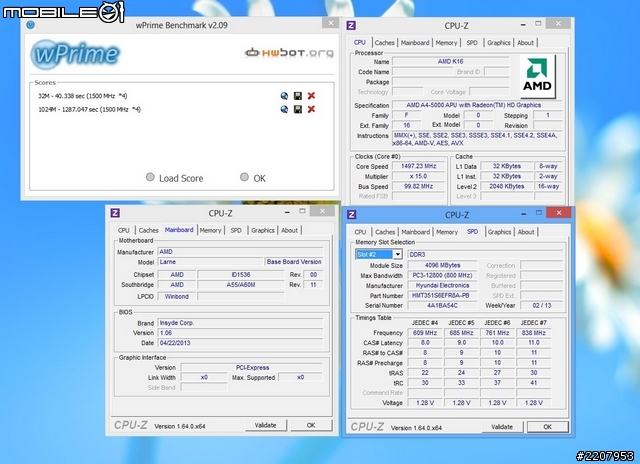
Task: Open Graphics tab in top CPU-Z window
Action: pos(499,42)
